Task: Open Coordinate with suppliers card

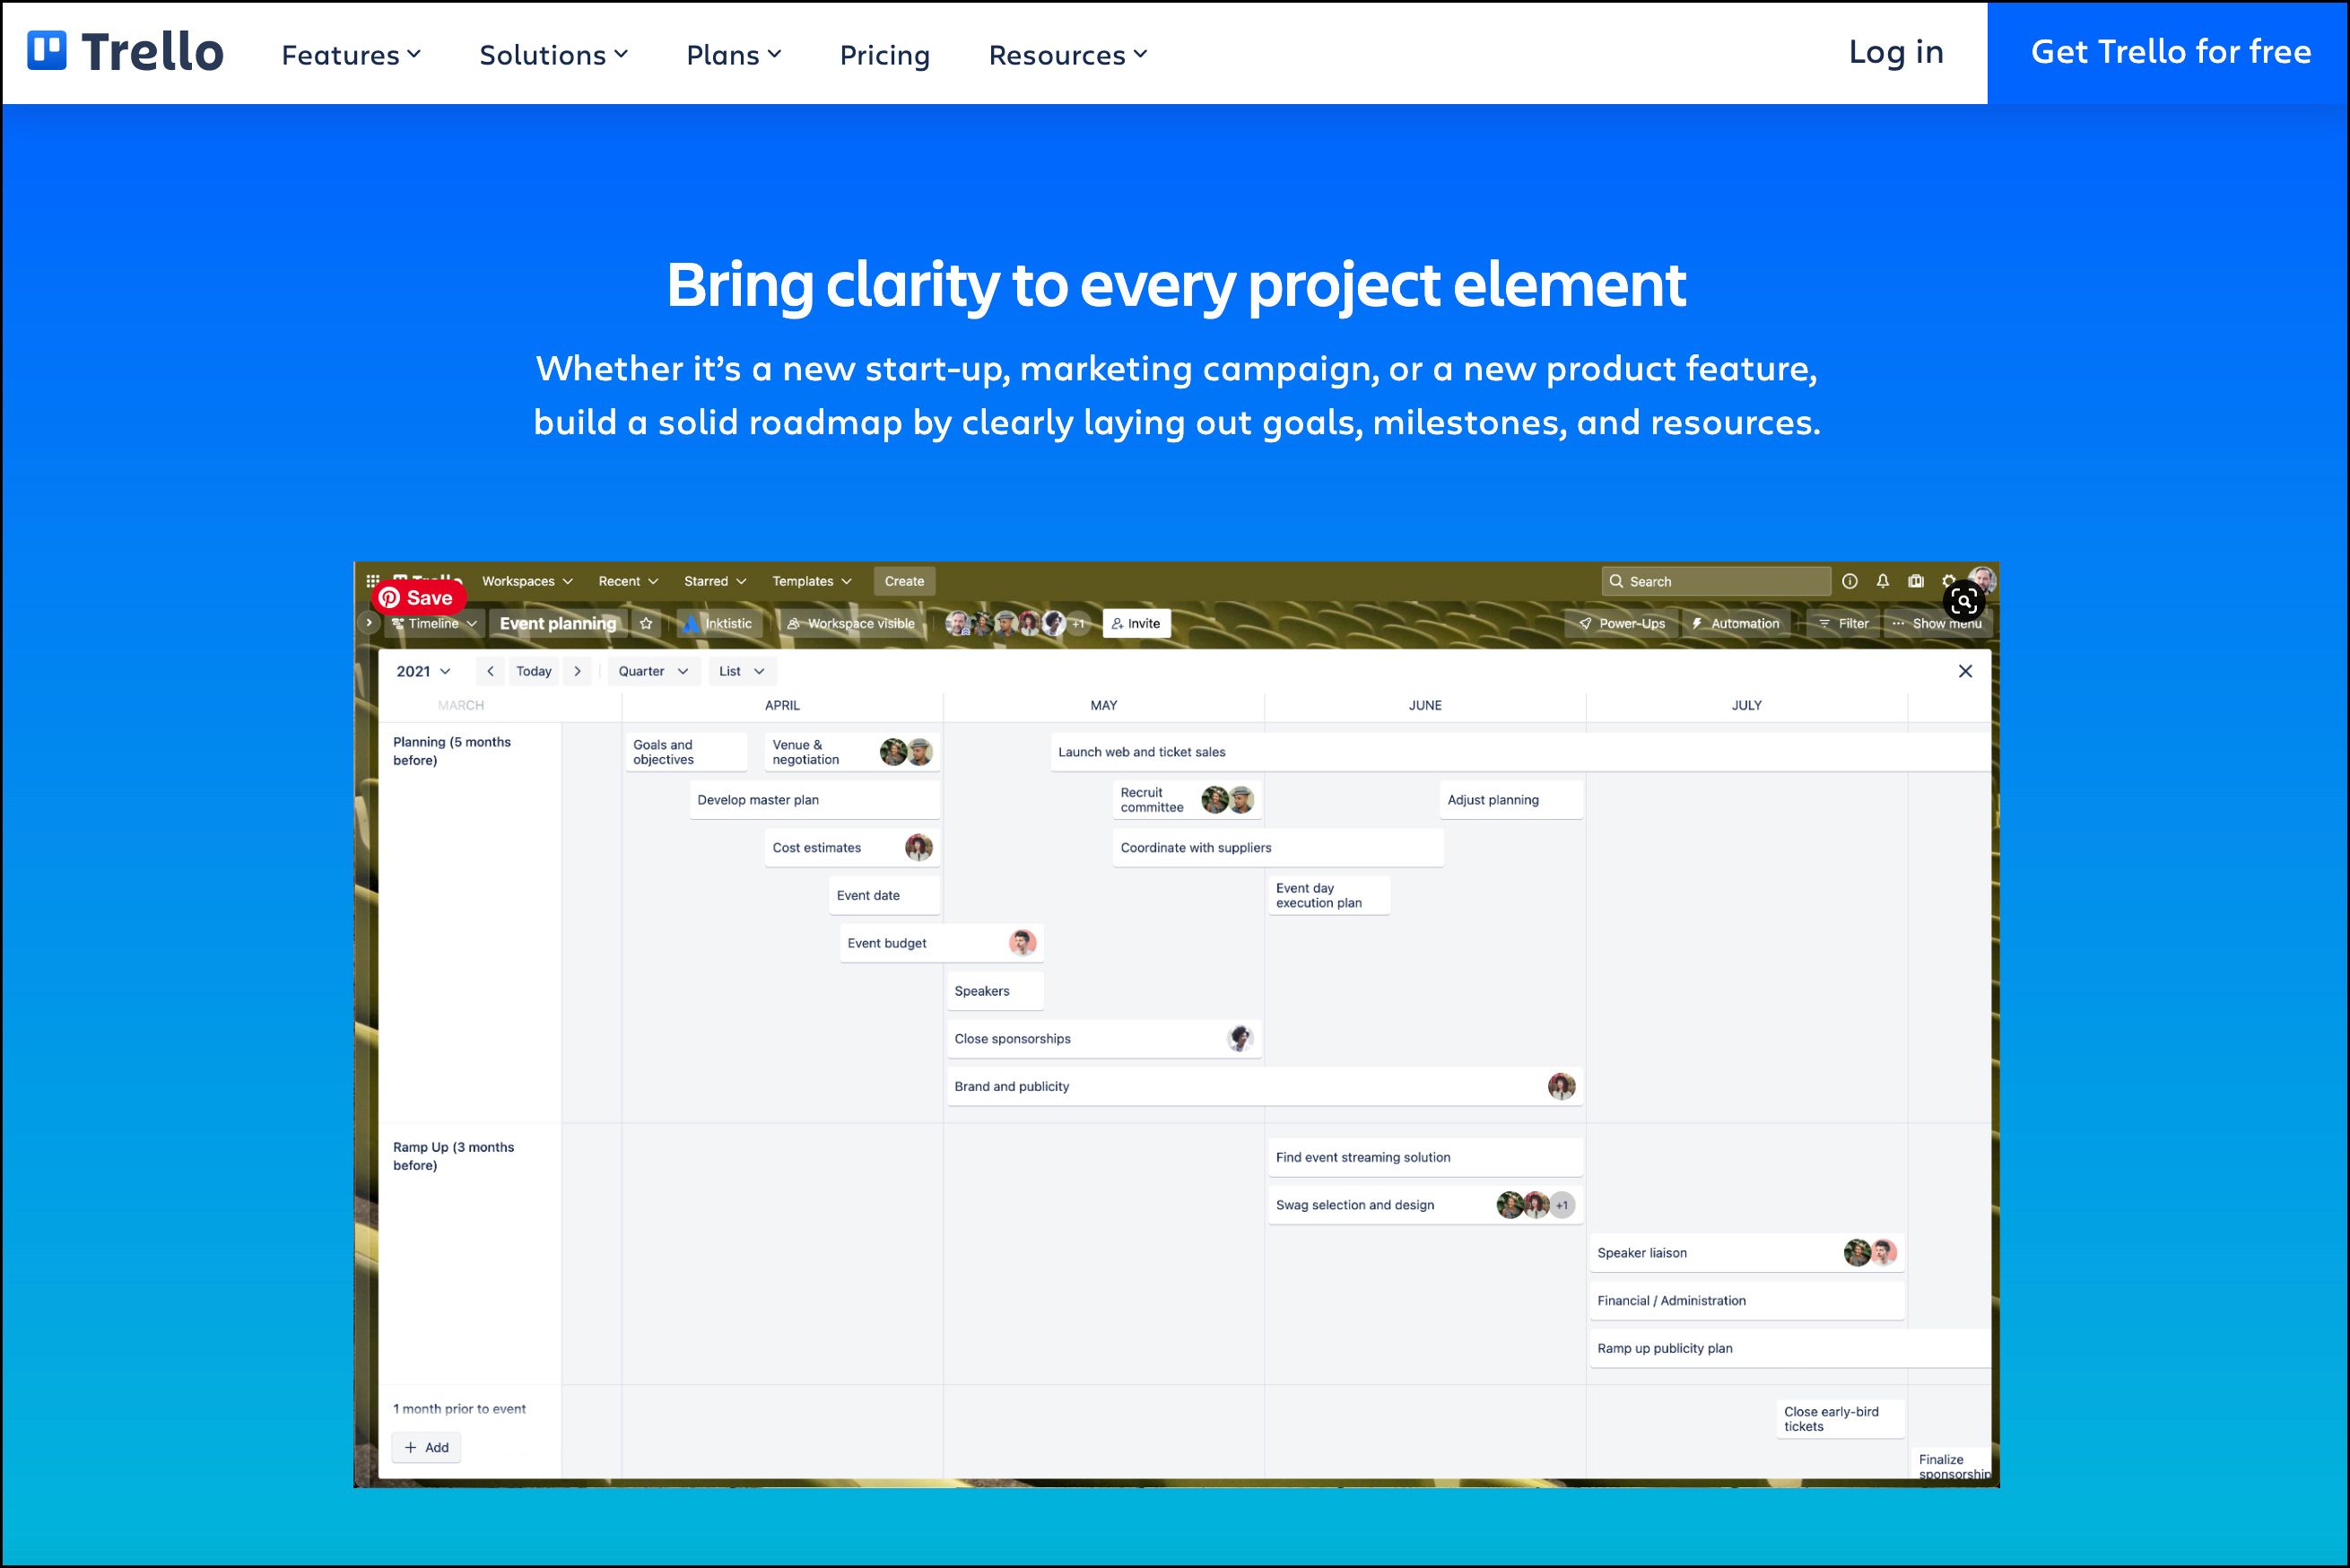Action: pos(1278,848)
